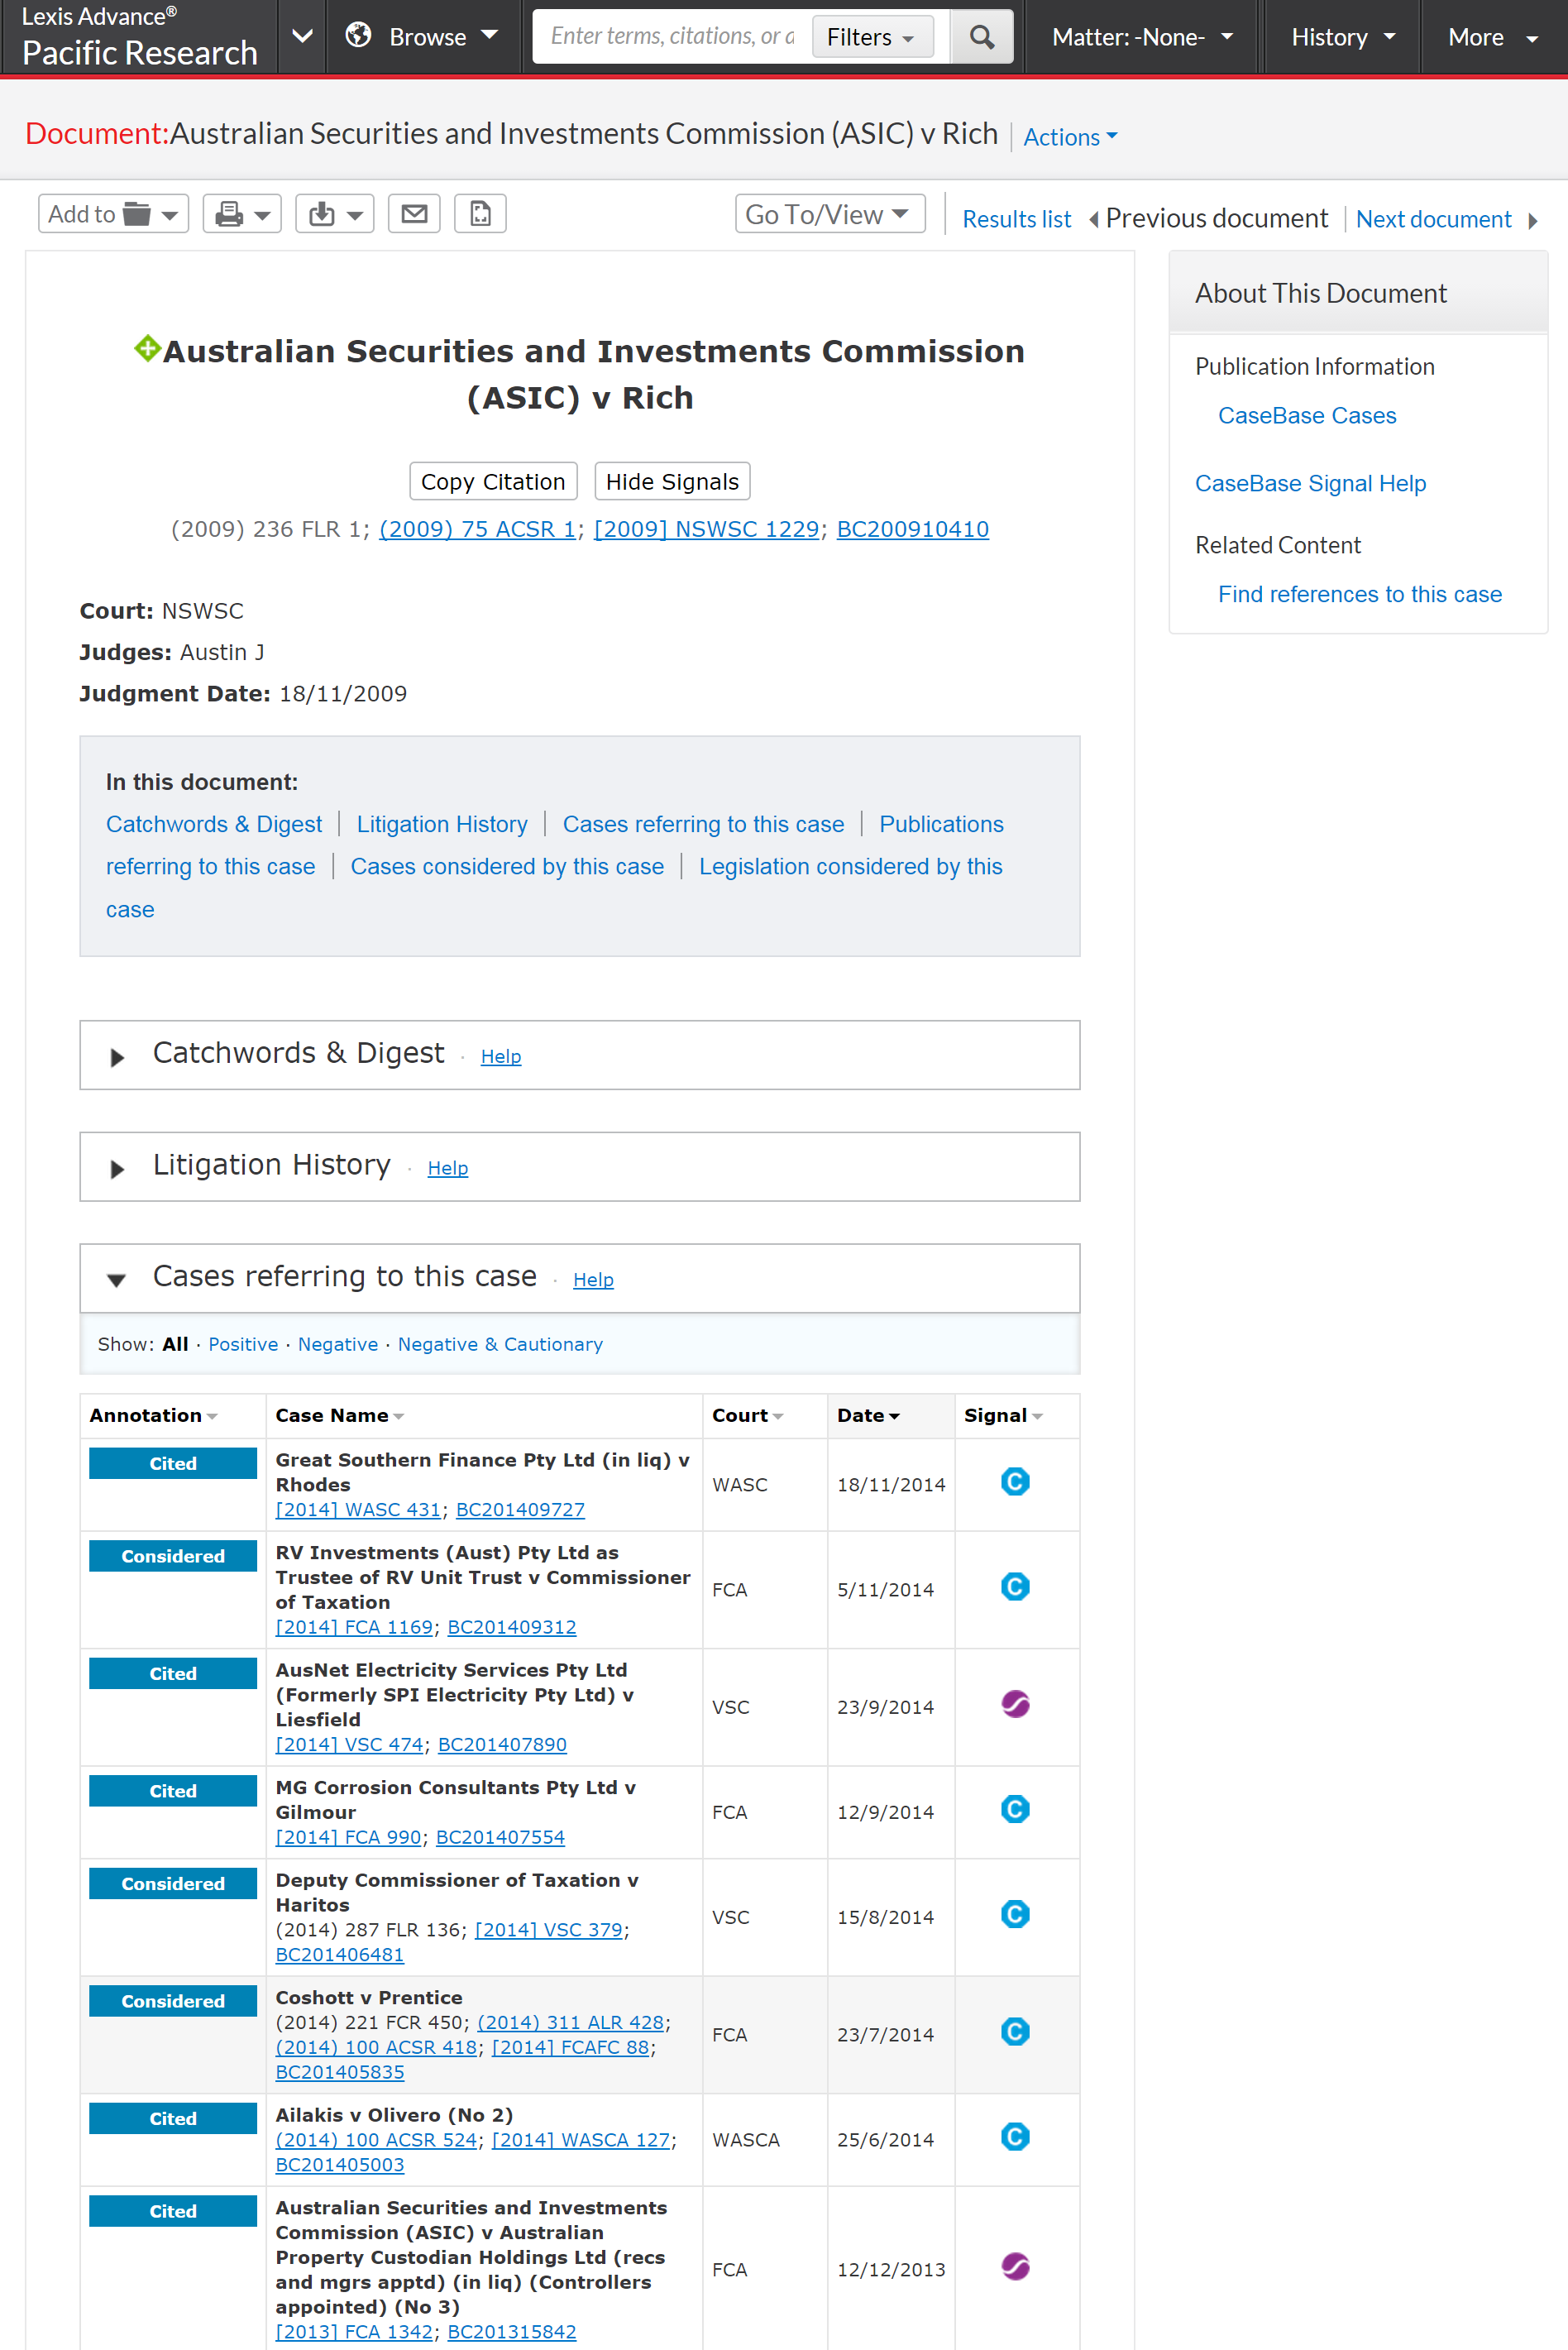The image size is (1568, 2350).
Task: Click the purple signal icon for ASIC v Australian Property Custodian row
Action: tap(1015, 2266)
